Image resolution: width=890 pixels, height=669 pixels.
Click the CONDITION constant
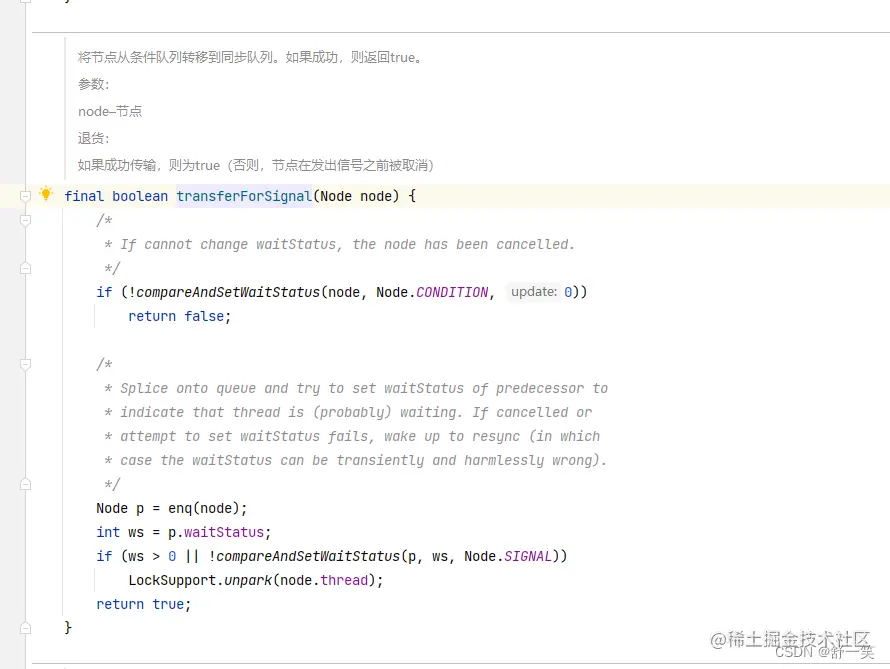[x=452, y=292]
